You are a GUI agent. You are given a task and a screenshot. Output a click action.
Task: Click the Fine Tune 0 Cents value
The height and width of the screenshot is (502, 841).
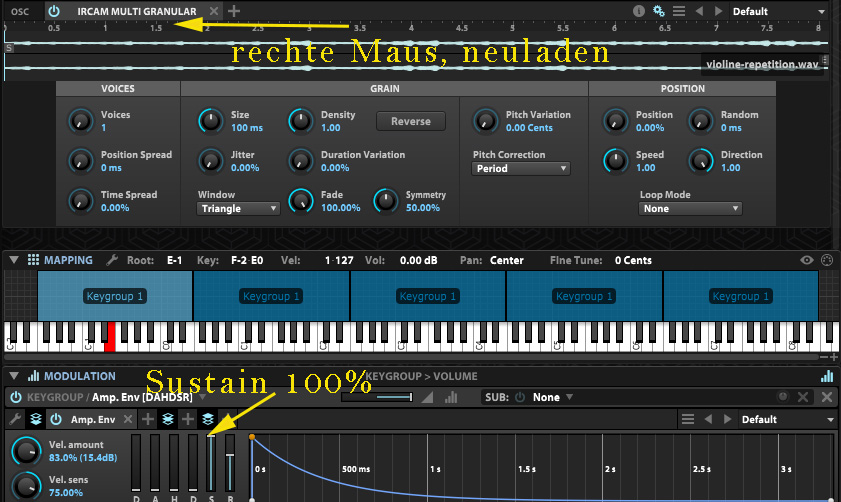(x=633, y=261)
